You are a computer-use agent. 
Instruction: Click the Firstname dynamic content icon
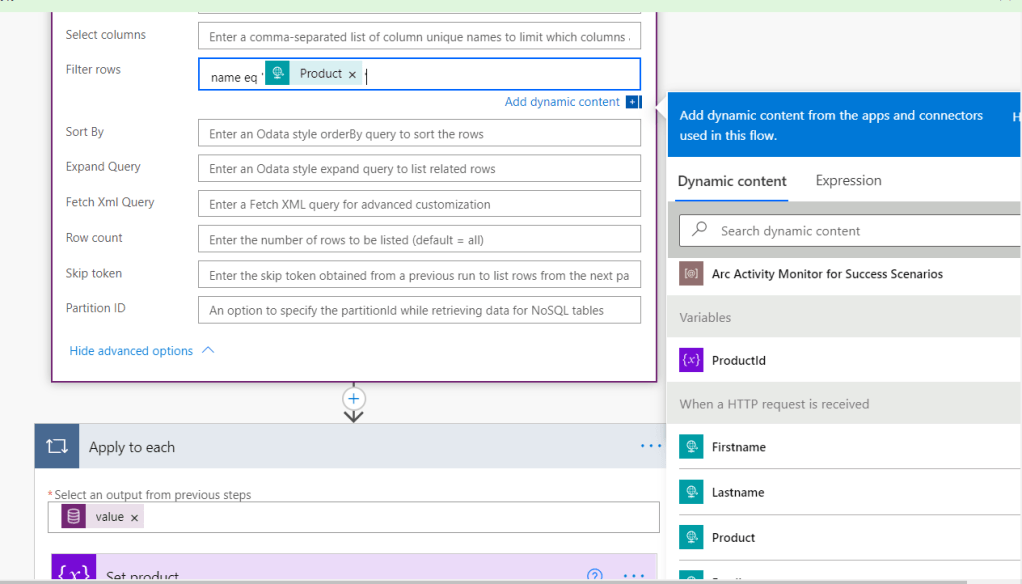pos(691,447)
